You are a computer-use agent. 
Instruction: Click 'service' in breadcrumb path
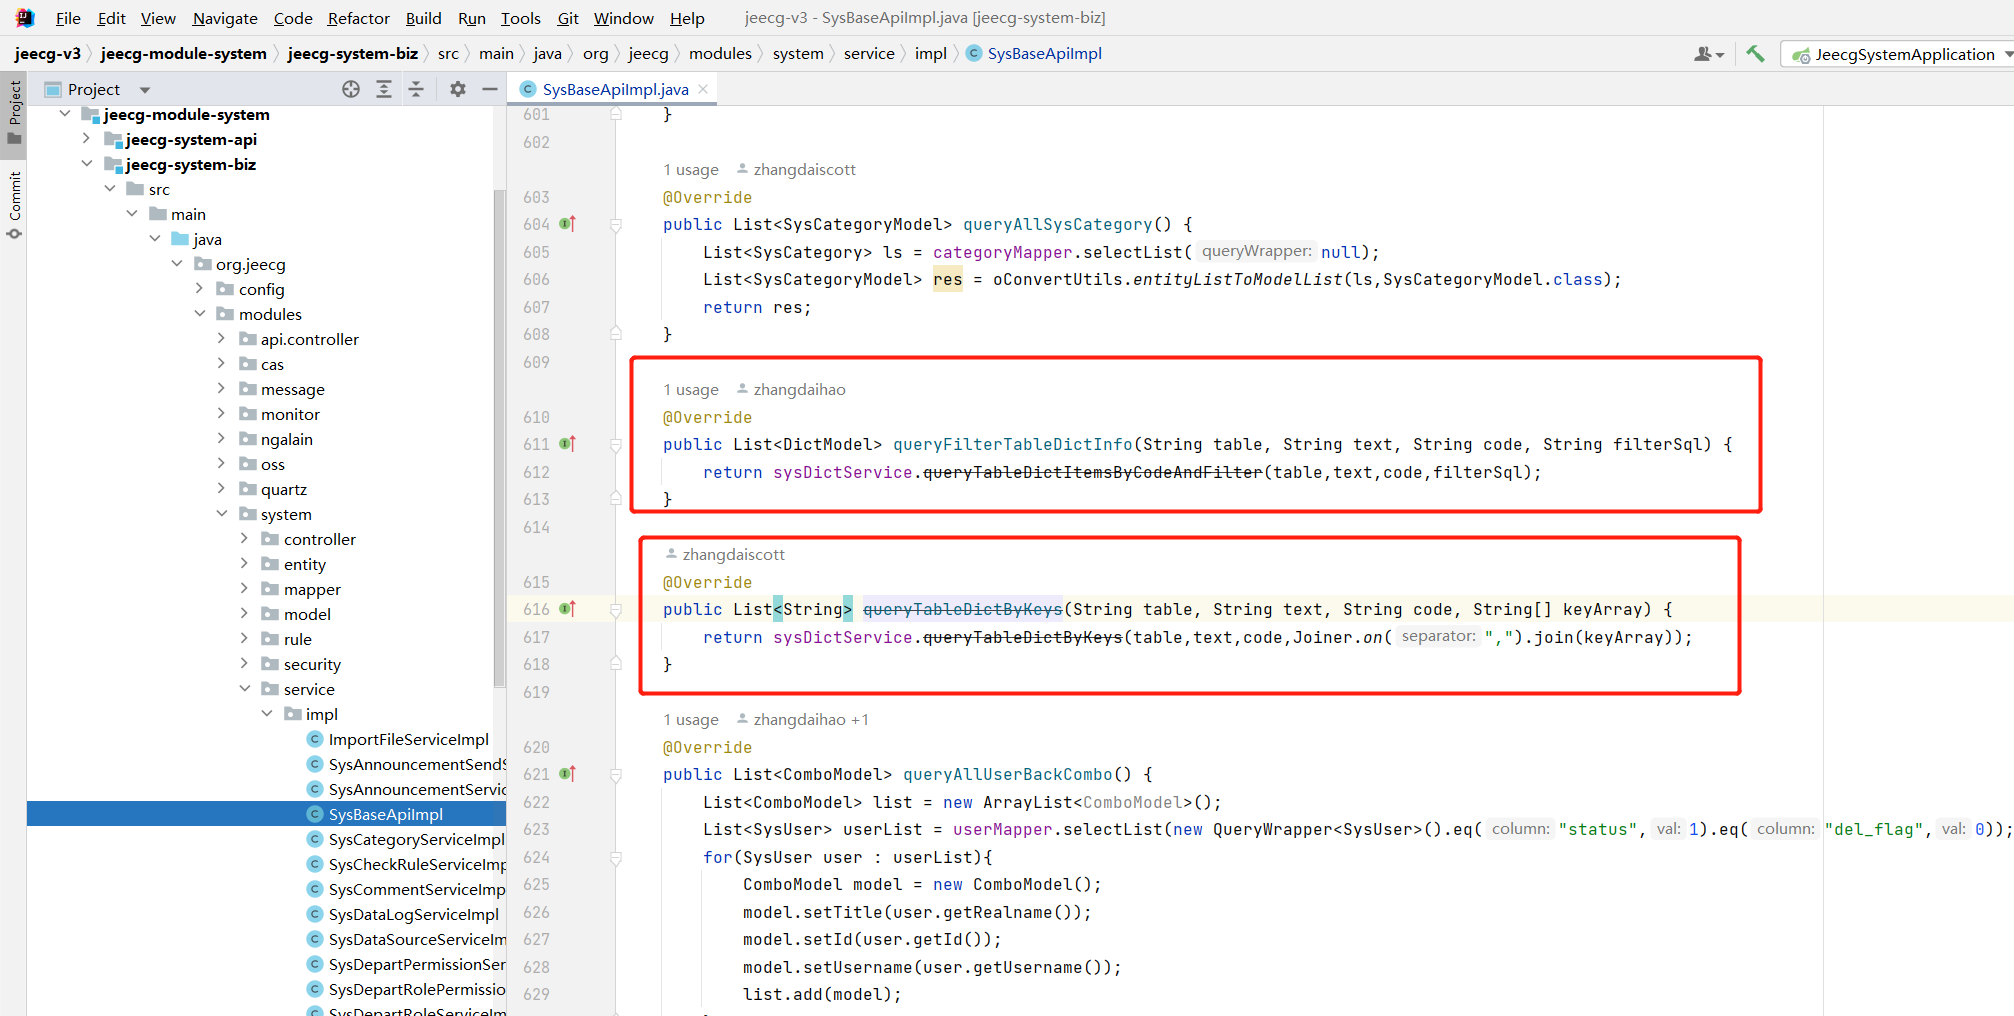click(x=869, y=54)
